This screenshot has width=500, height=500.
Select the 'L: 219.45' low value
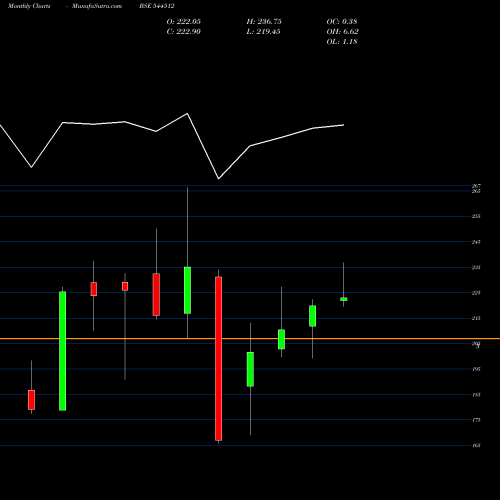coord(263,32)
